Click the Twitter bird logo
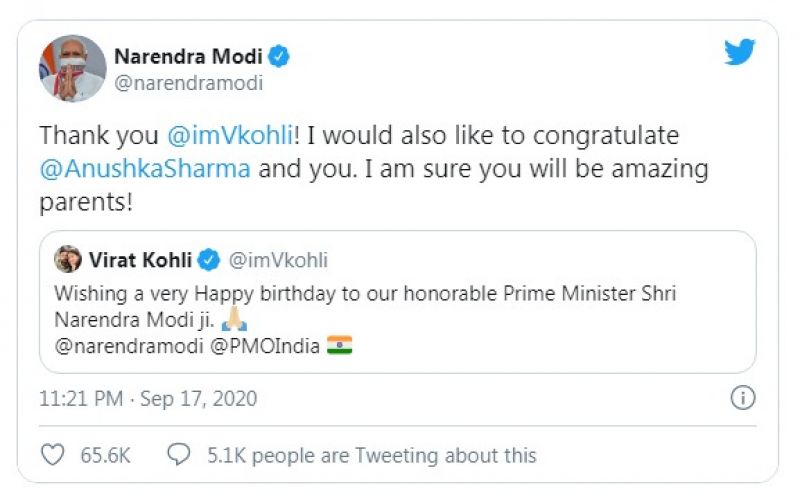The height and width of the screenshot is (500, 800). (740, 52)
